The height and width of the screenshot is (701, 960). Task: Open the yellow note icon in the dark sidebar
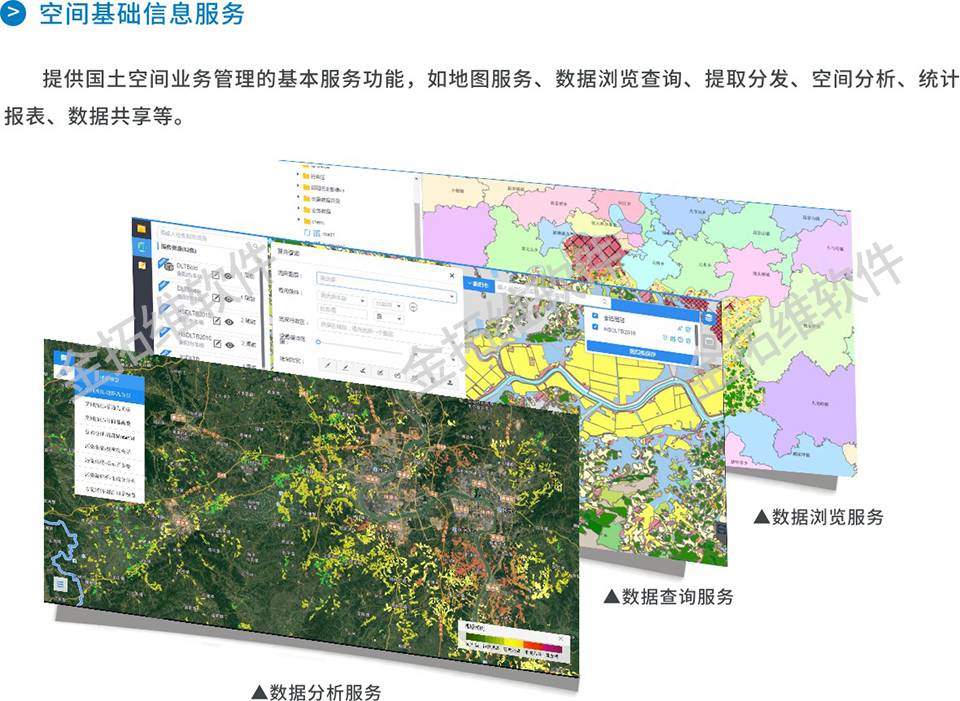(x=142, y=264)
